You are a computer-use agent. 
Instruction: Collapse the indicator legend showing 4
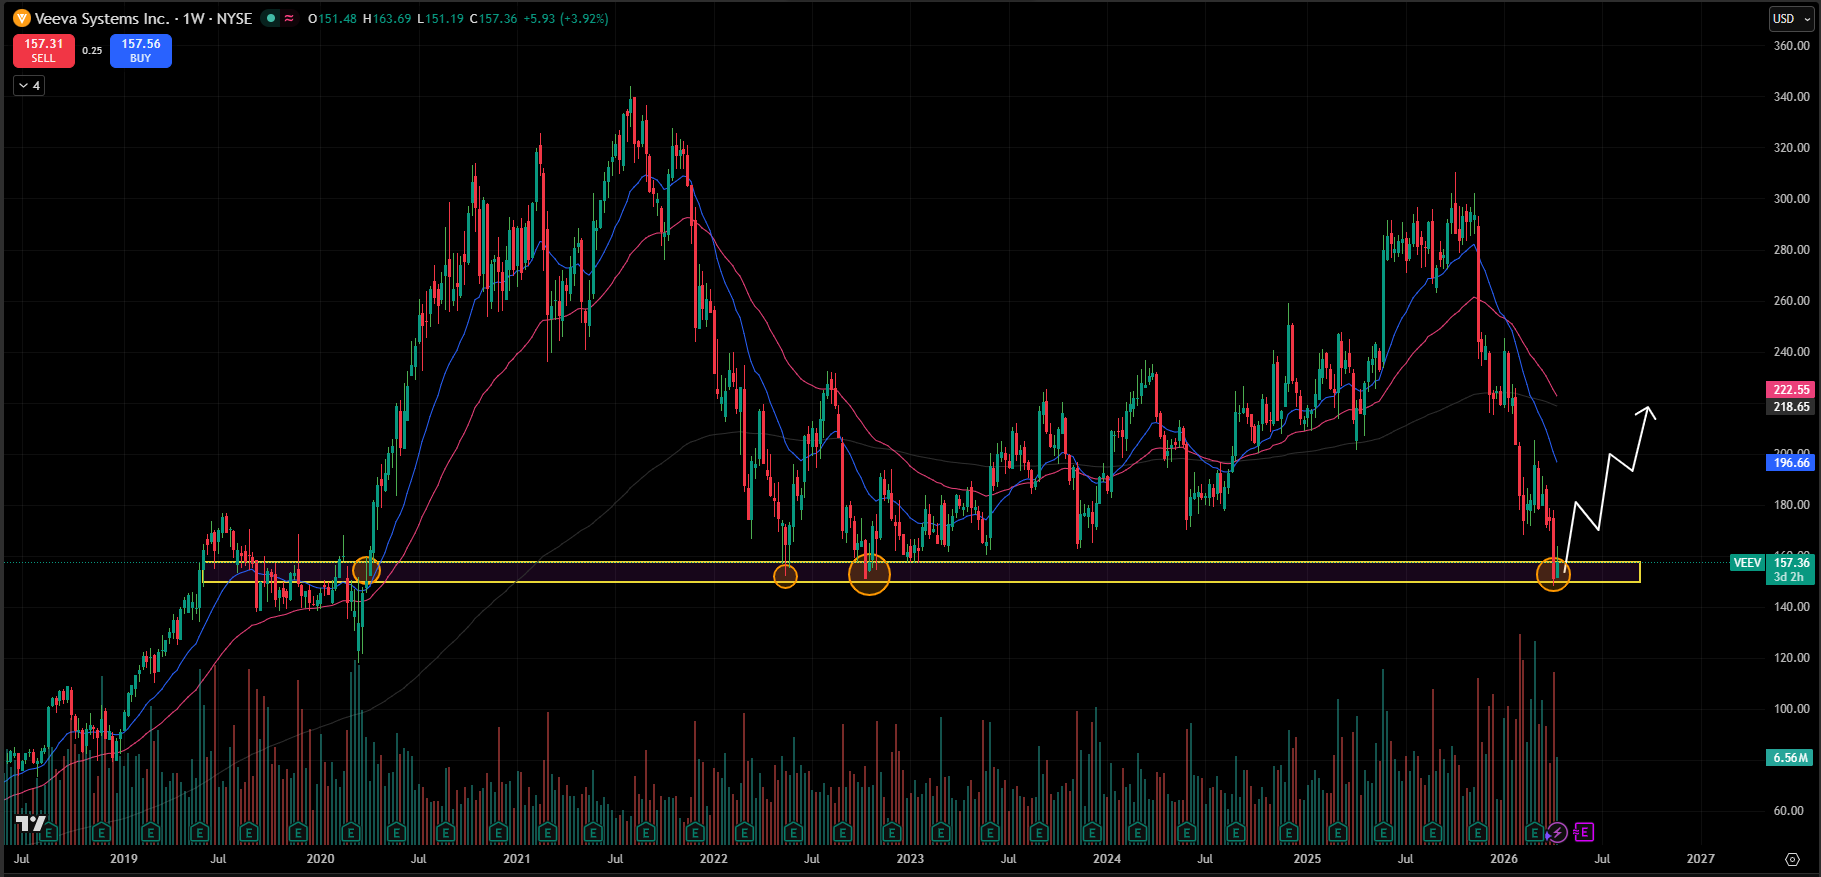pos(29,86)
